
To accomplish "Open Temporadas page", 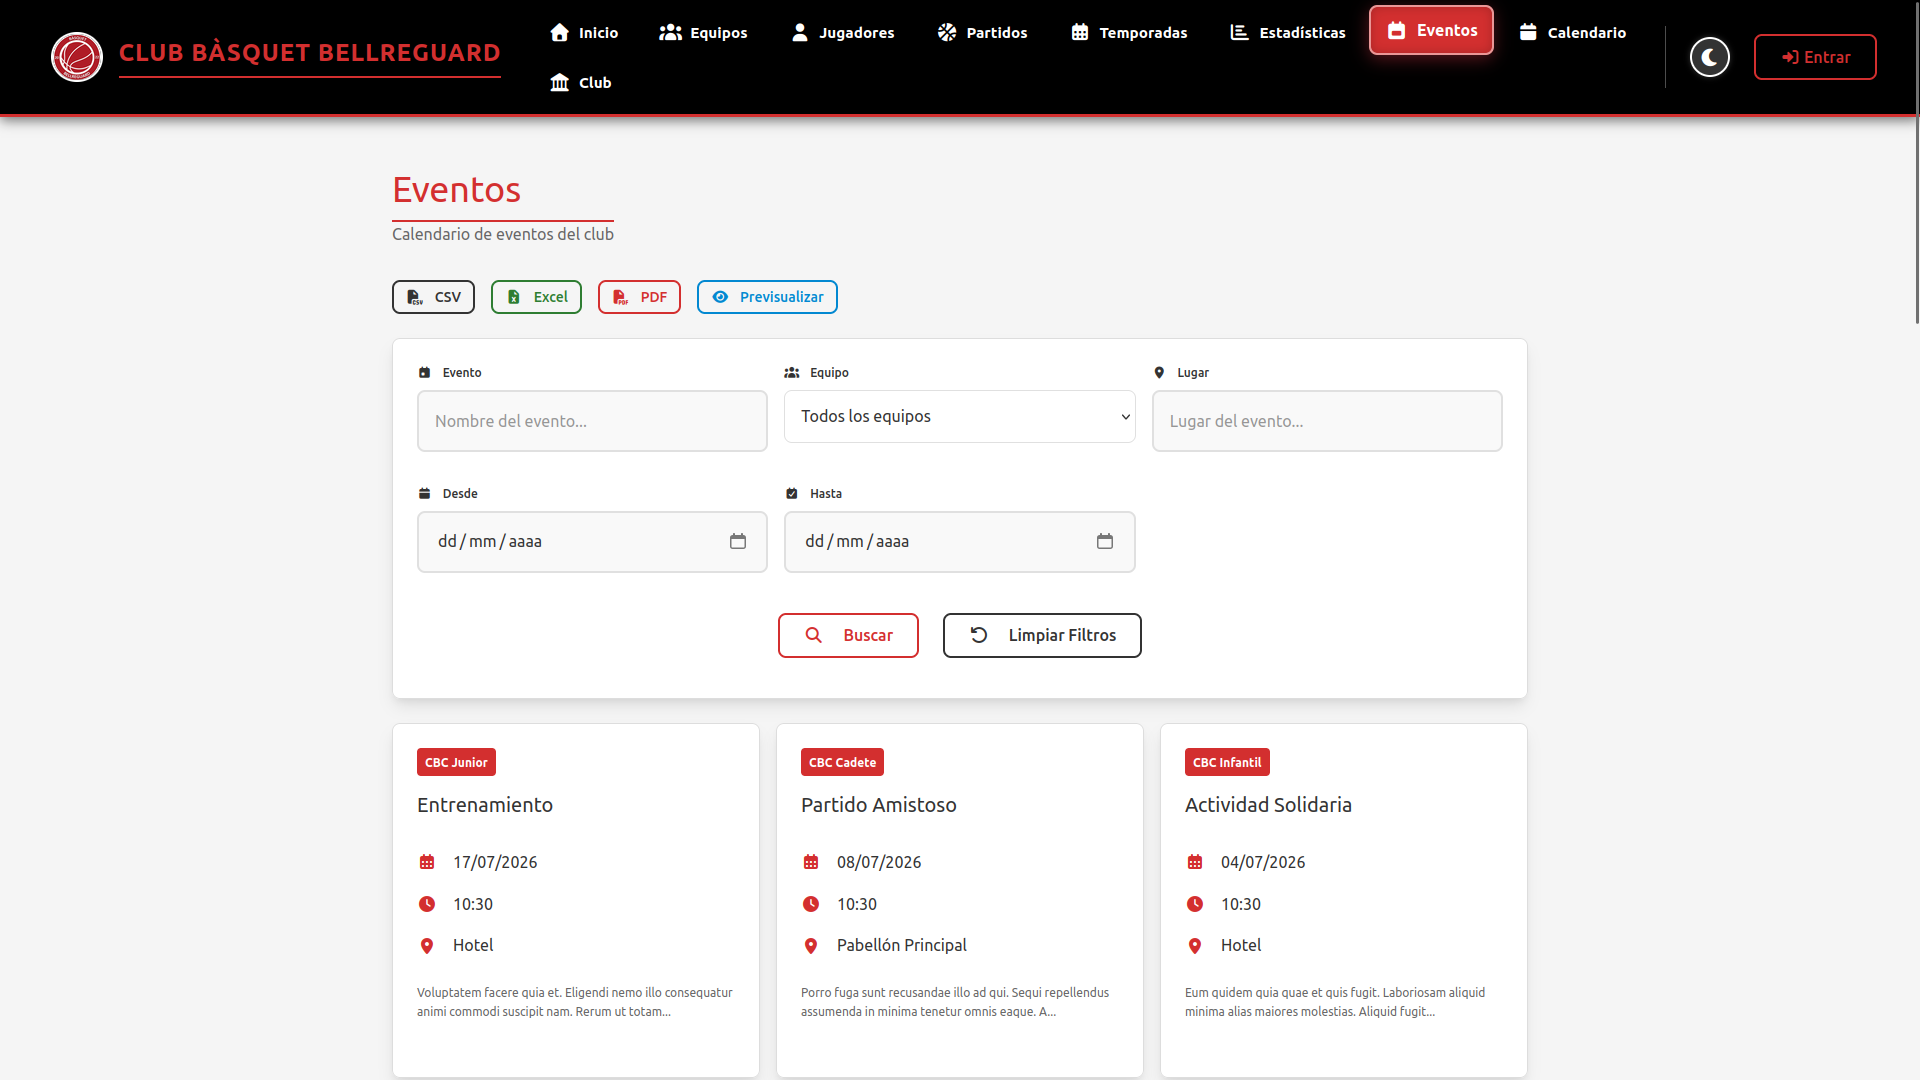I will 1129,32.
